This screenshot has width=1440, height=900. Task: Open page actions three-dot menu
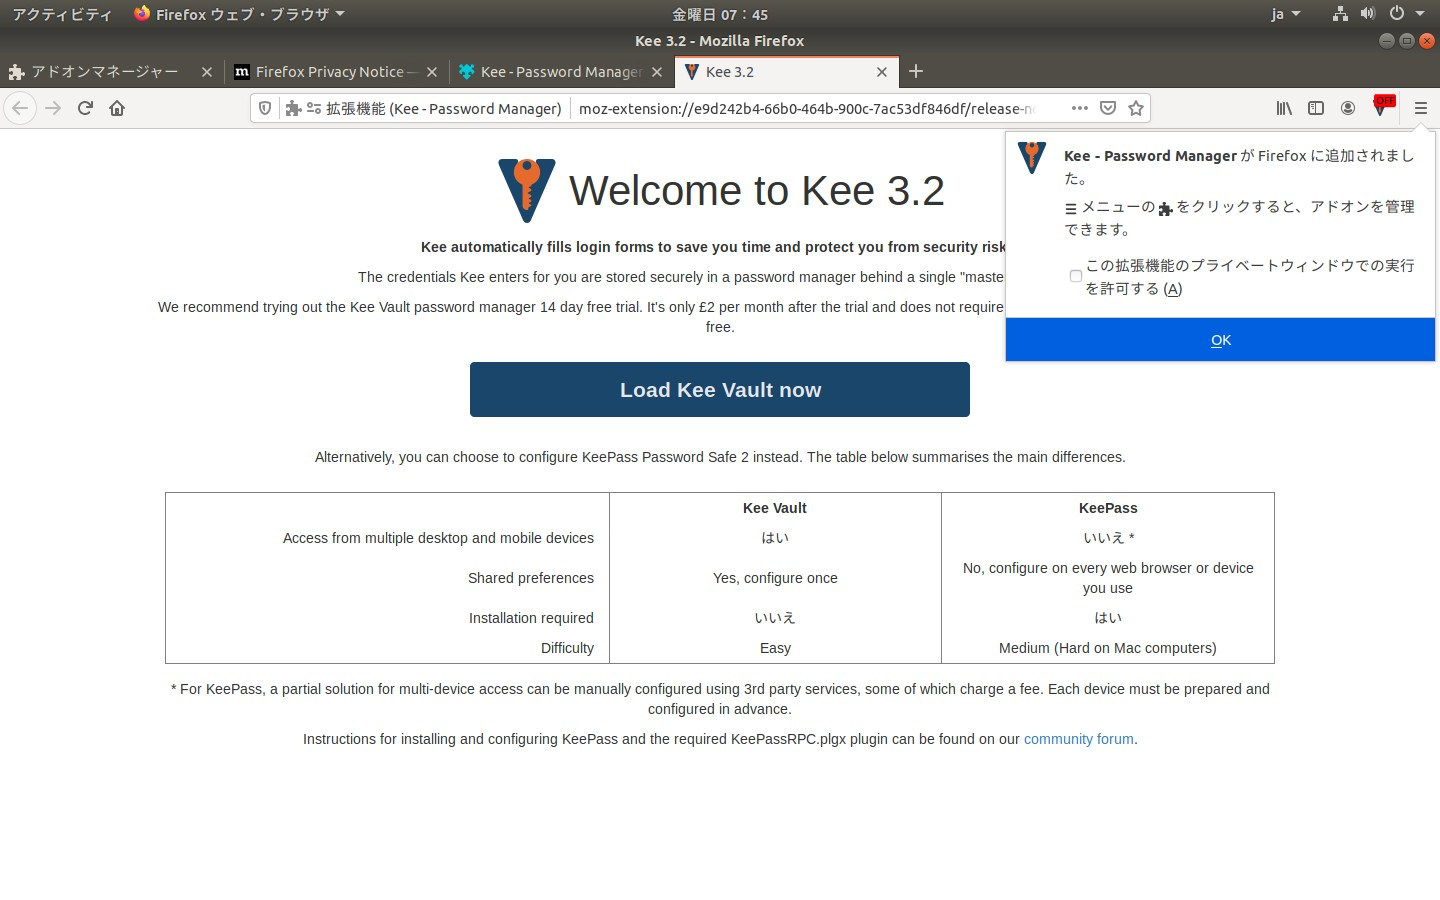pyautogui.click(x=1079, y=108)
